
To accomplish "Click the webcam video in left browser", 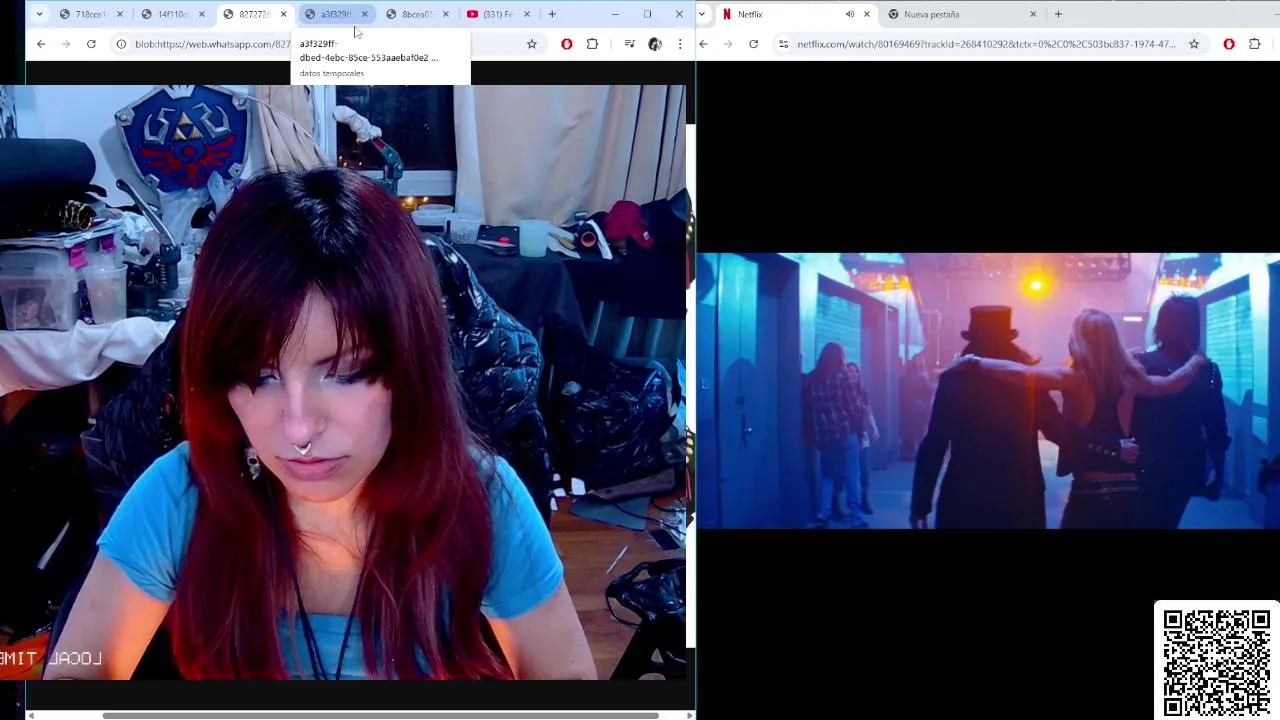I will point(343,382).
